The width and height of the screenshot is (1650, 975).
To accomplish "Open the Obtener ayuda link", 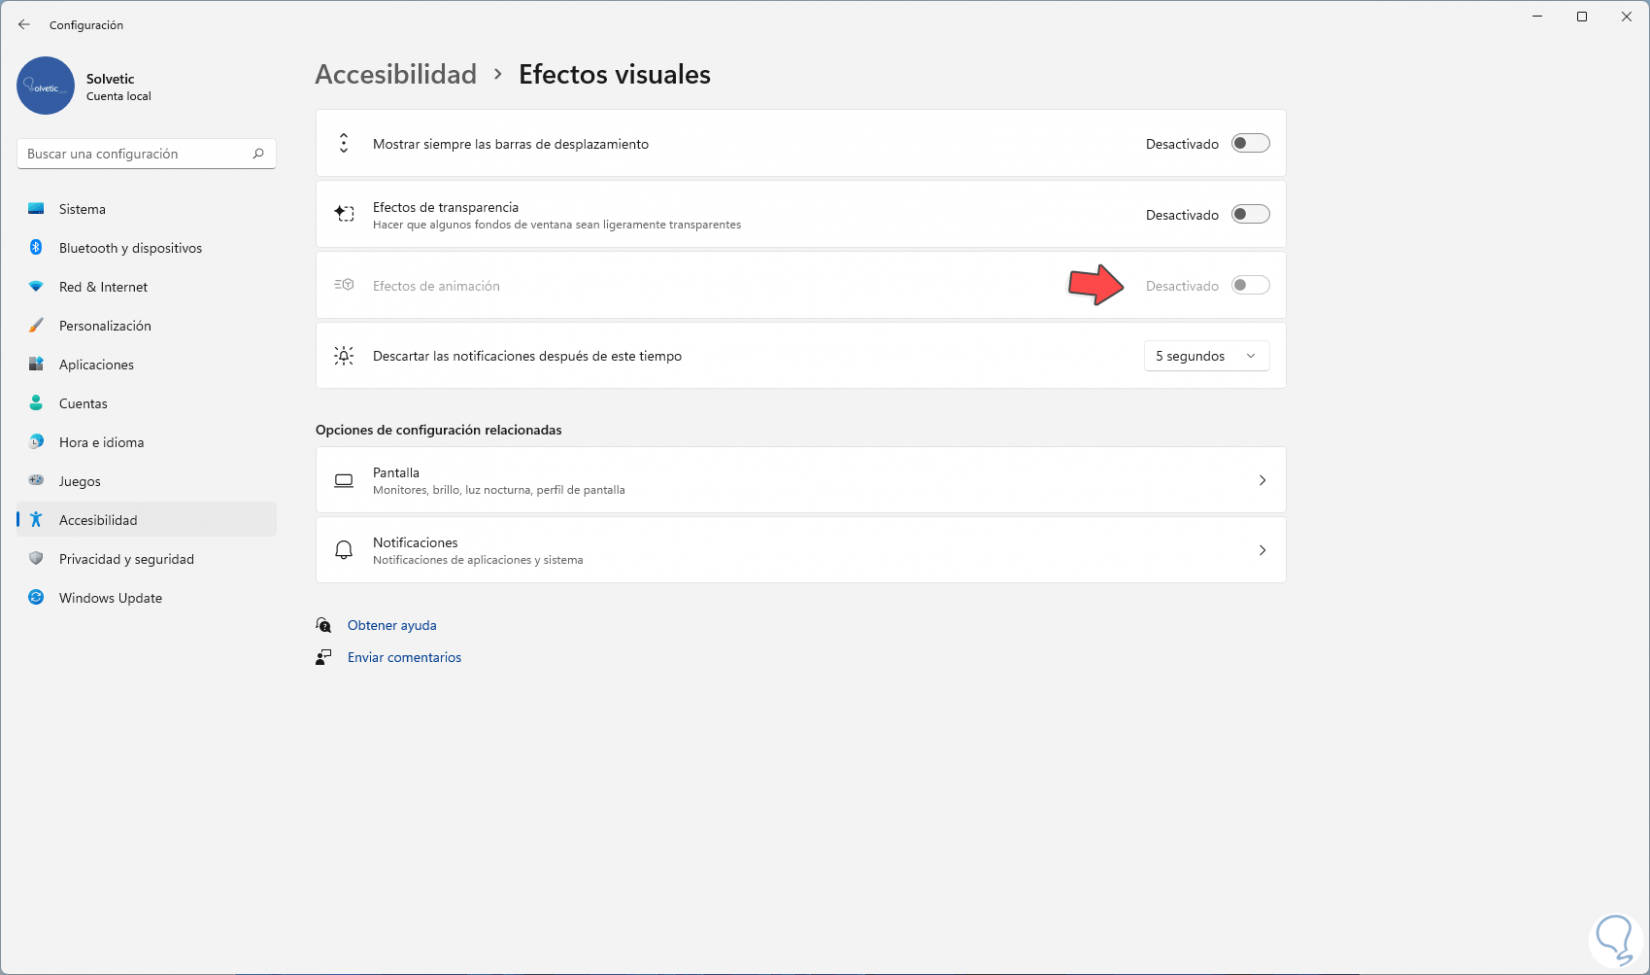I will (x=392, y=625).
